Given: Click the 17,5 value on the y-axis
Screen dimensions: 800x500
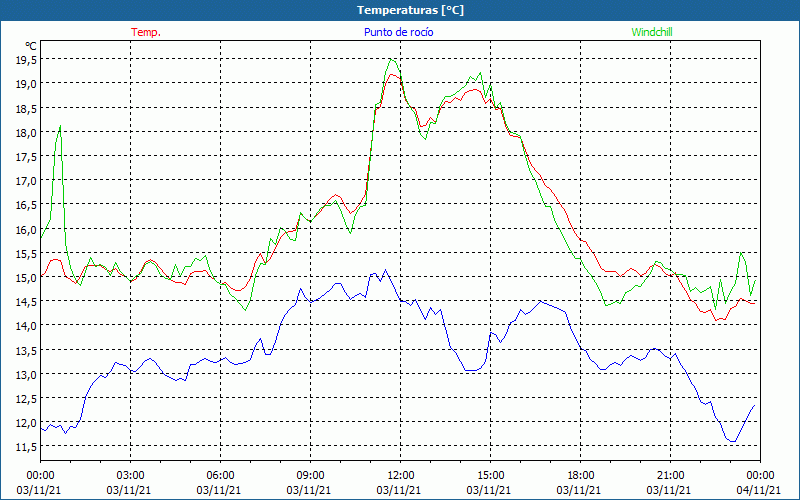Looking at the screenshot, I should [26, 157].
